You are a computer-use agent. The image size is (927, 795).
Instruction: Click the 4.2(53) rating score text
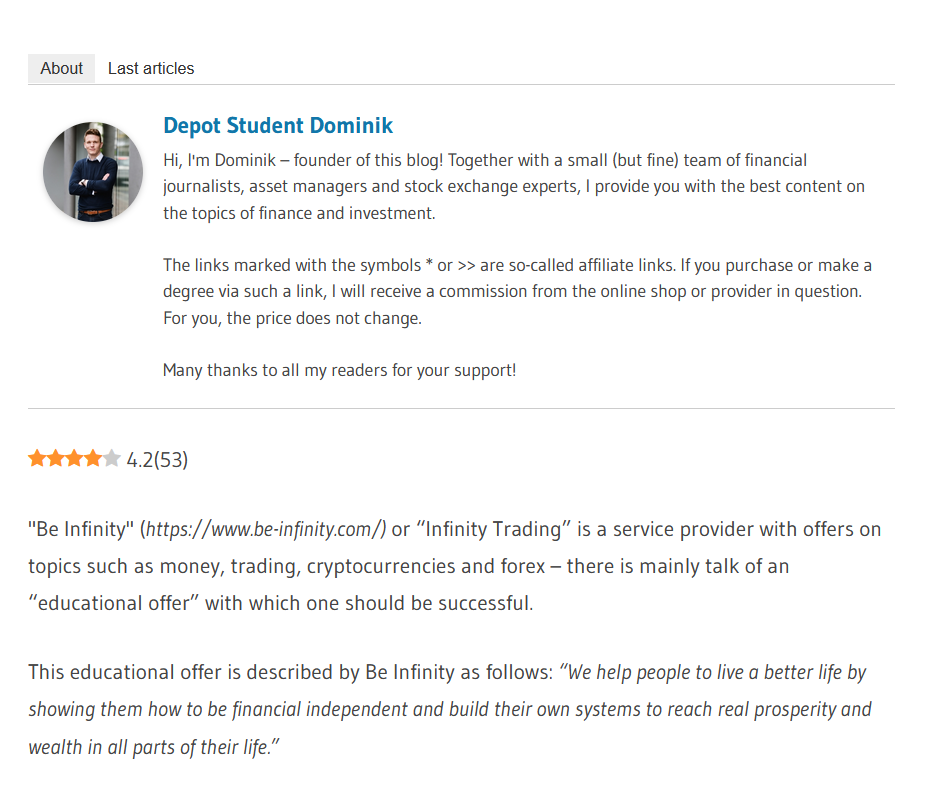(x=157, y=460)
